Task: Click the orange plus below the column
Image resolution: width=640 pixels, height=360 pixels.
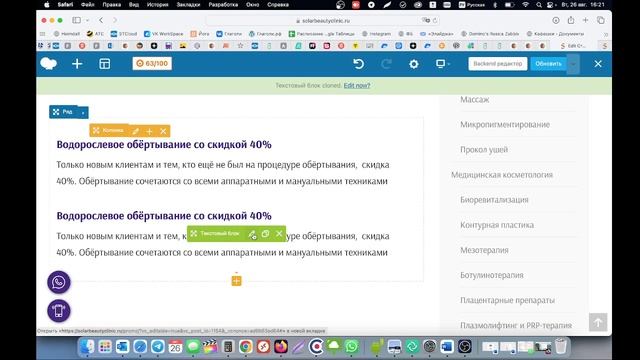Action: [x=236, y=281]
